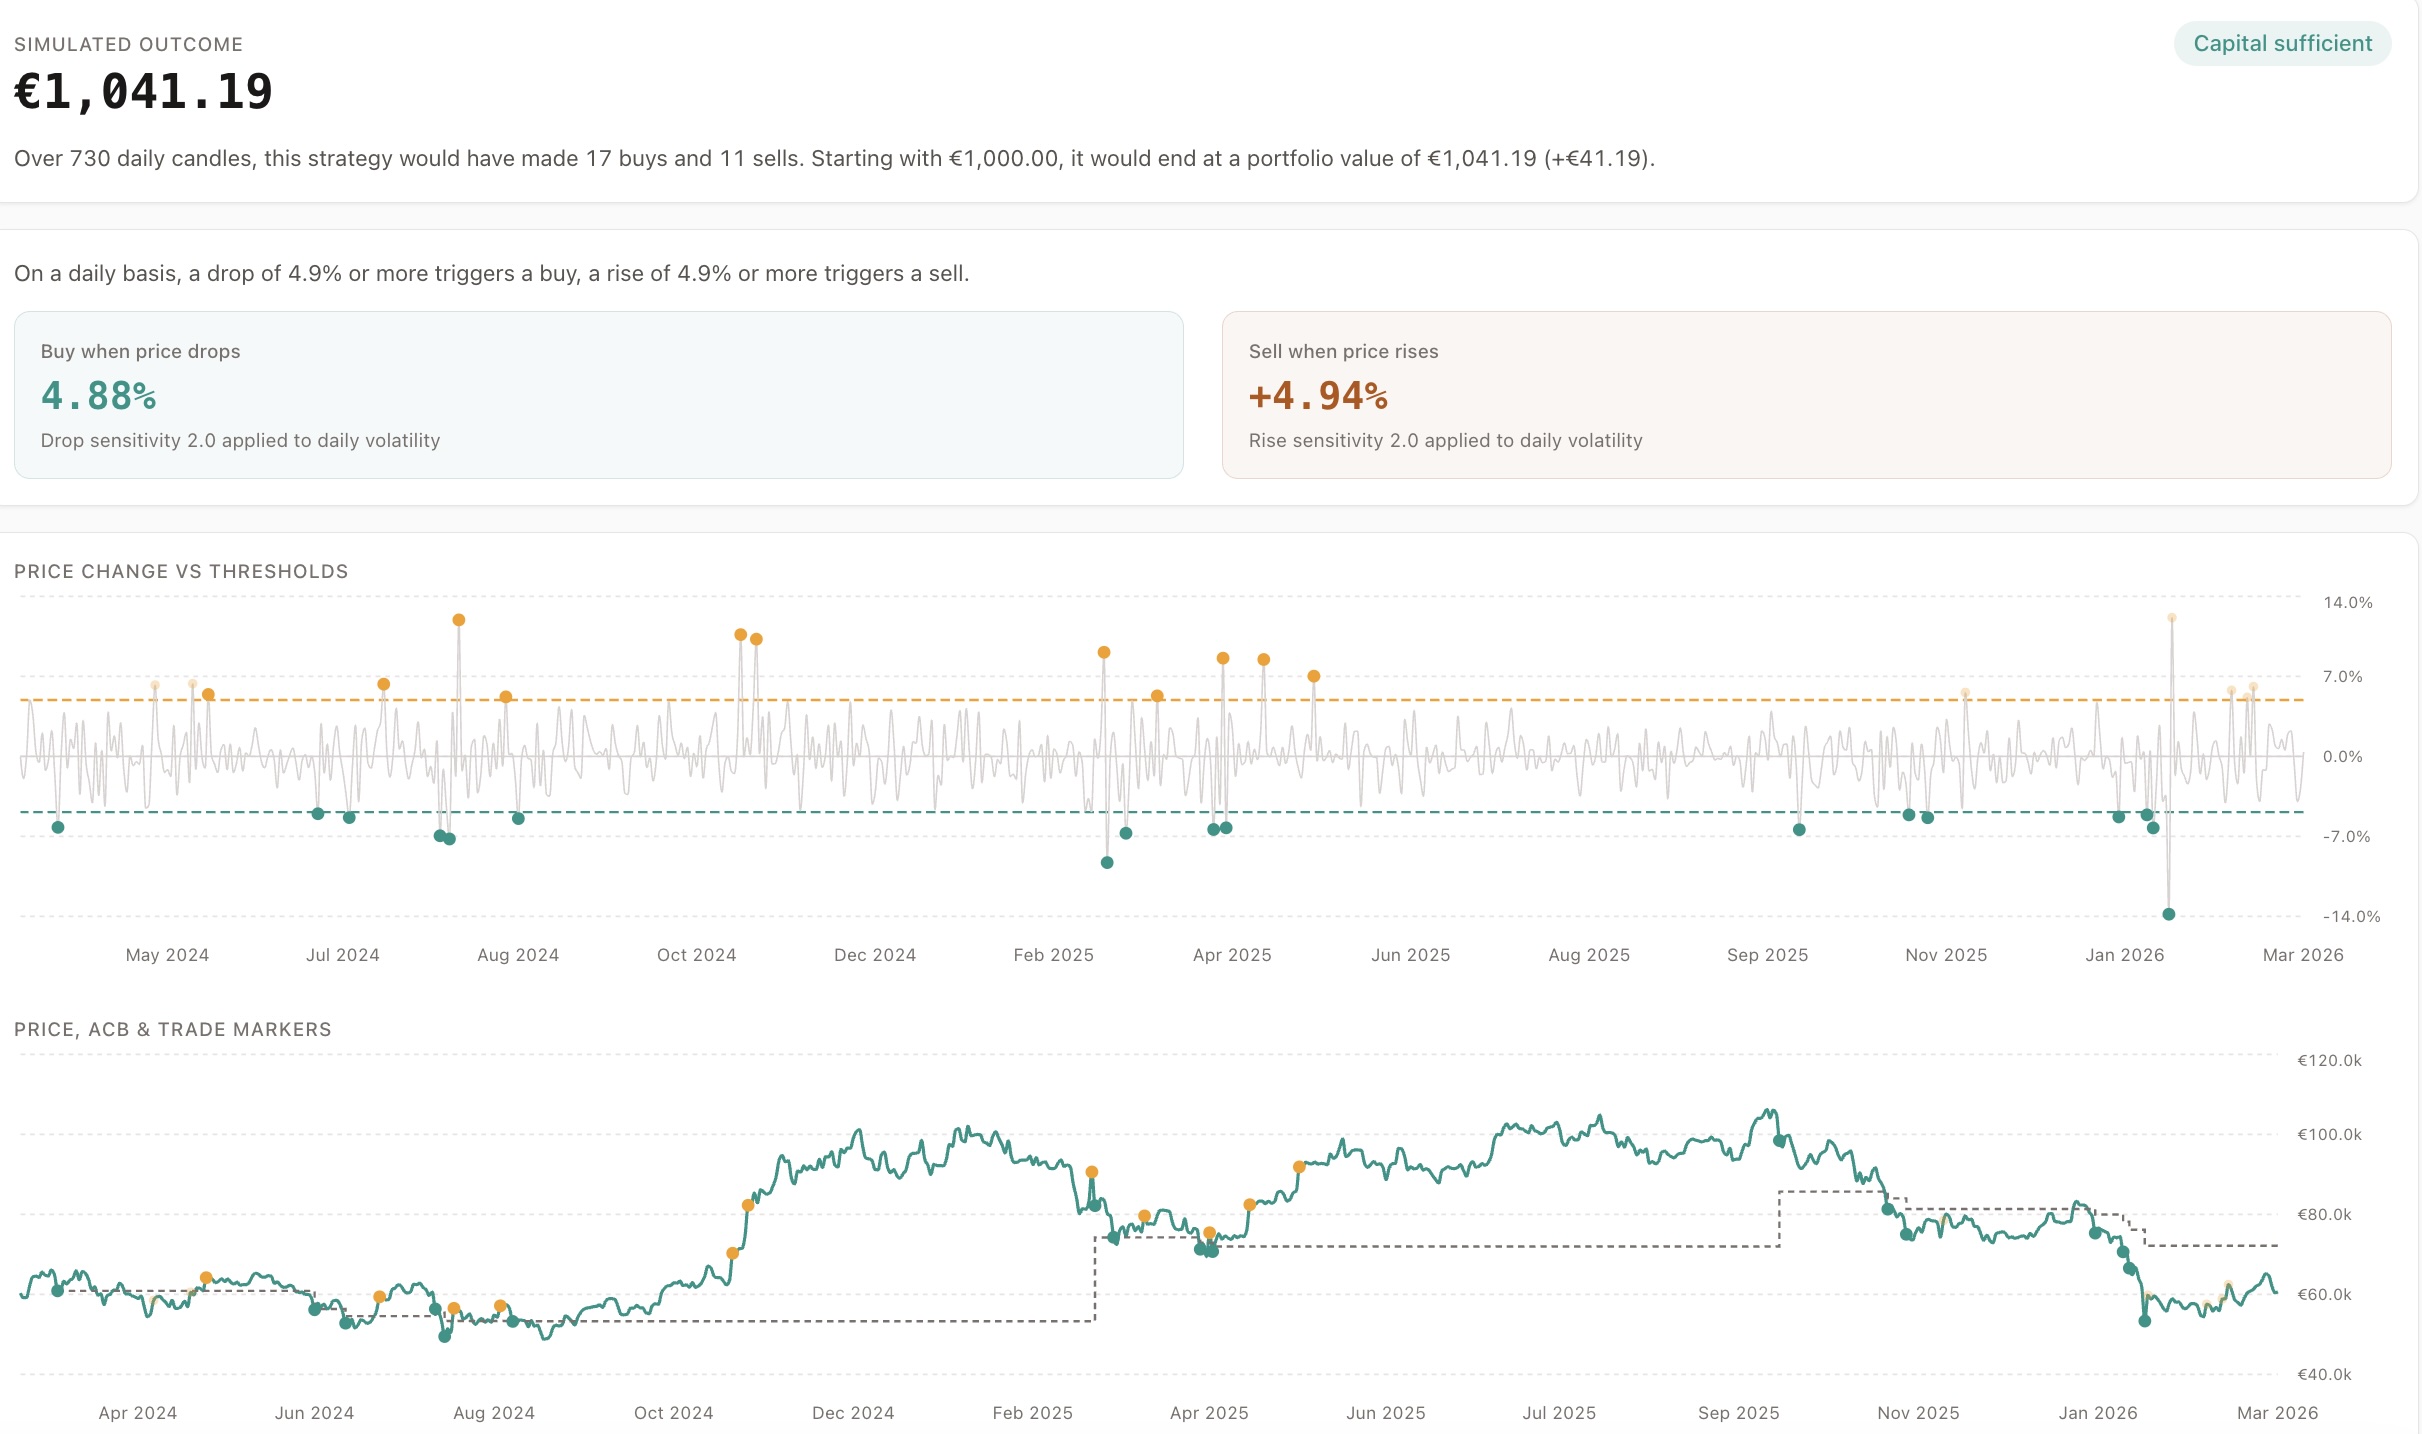Click the Buy when price drops card
Image resolution: width=2422 pixels, height=1434 pixels.
(598, 395)
